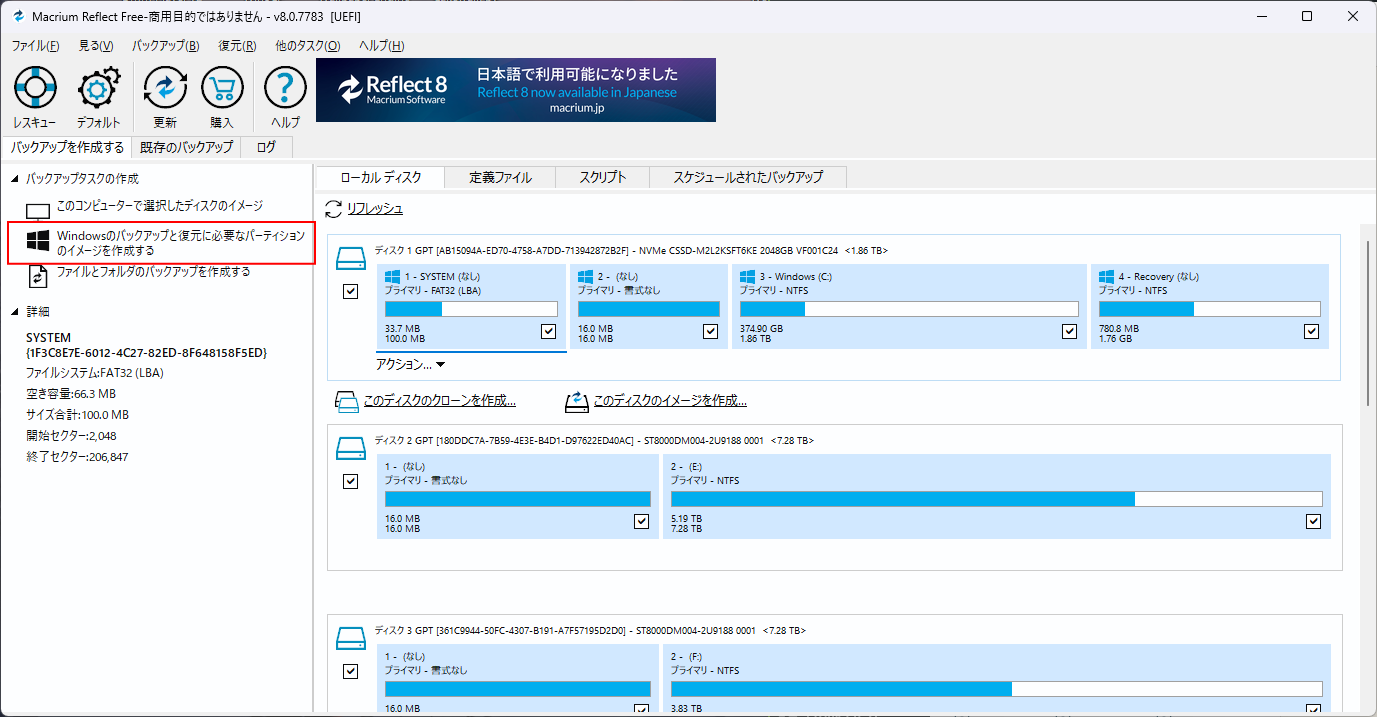Click the レスキュー lifebuoy icon

(35, 89)
